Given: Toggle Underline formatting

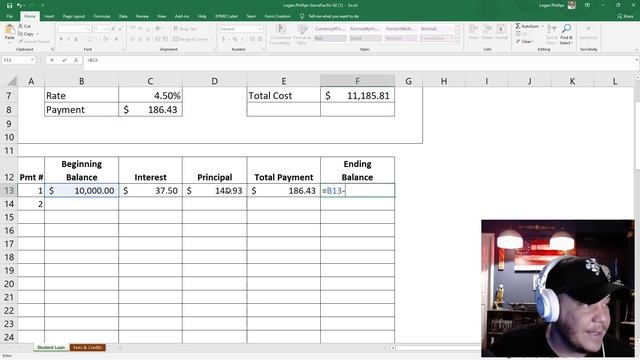Looking at the screenshot, I should [76, 39].
